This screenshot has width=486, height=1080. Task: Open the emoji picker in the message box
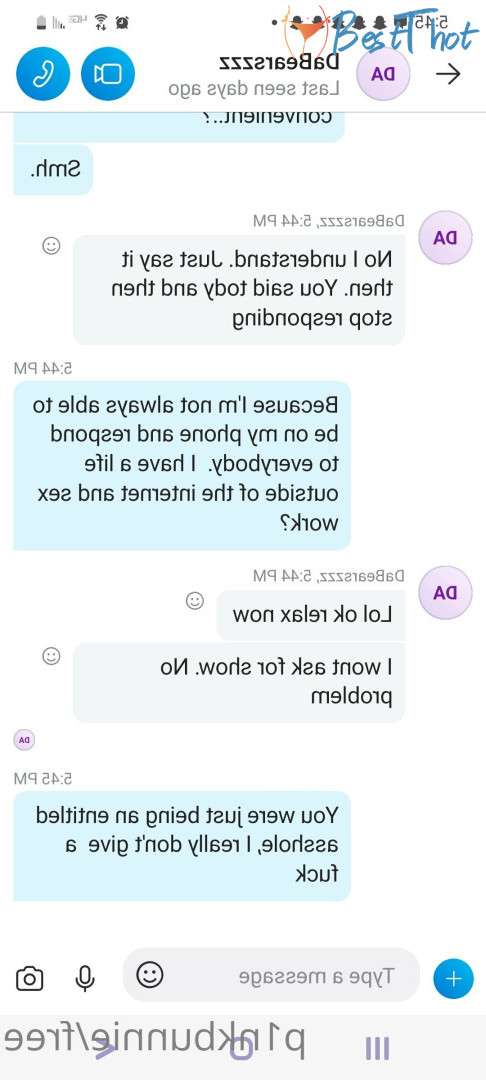point(149,974)
